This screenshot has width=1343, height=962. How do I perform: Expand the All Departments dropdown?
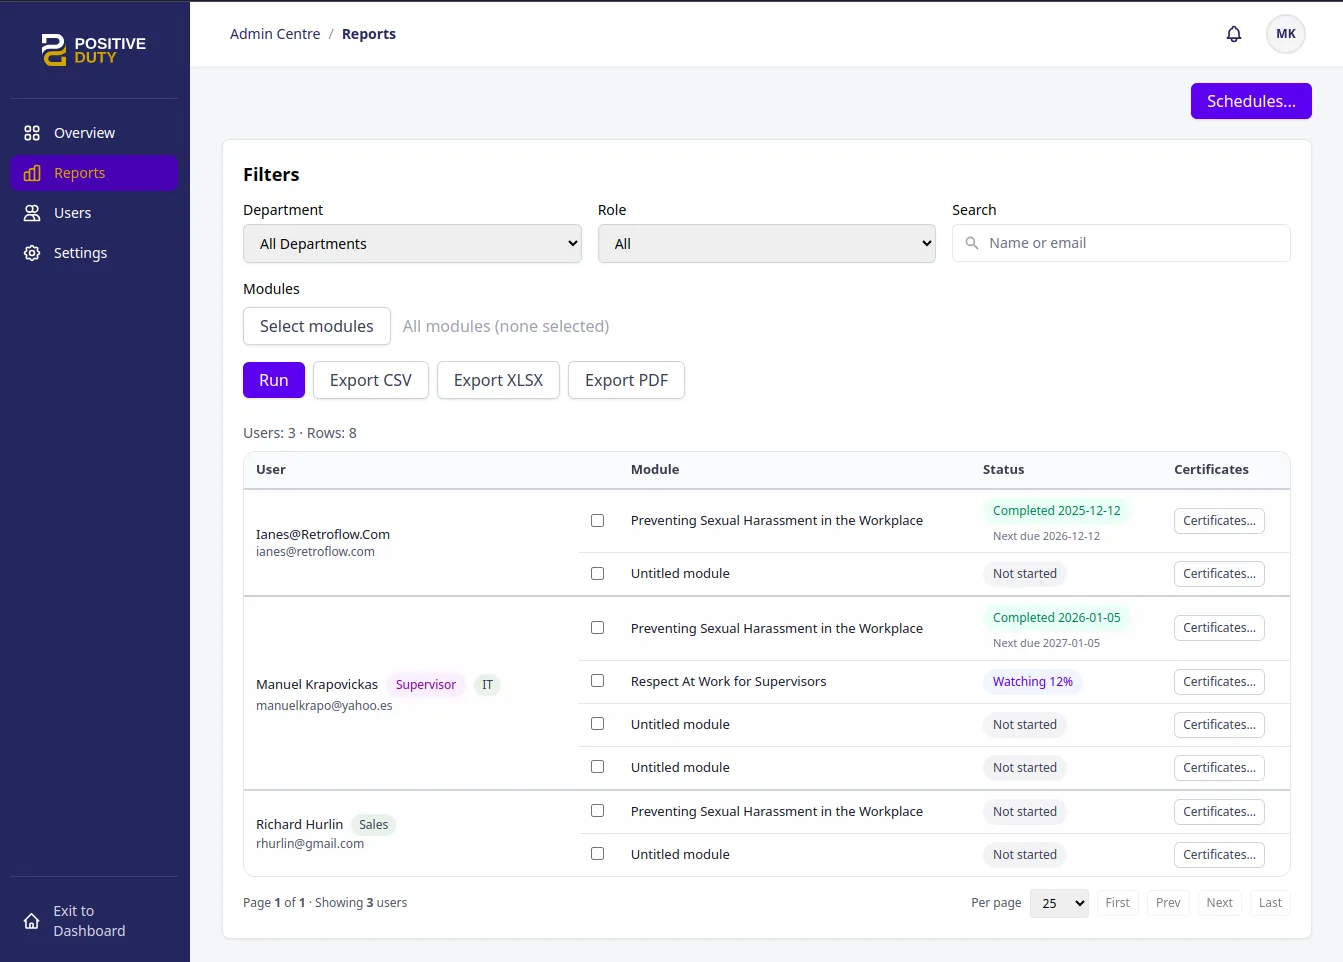412,244
